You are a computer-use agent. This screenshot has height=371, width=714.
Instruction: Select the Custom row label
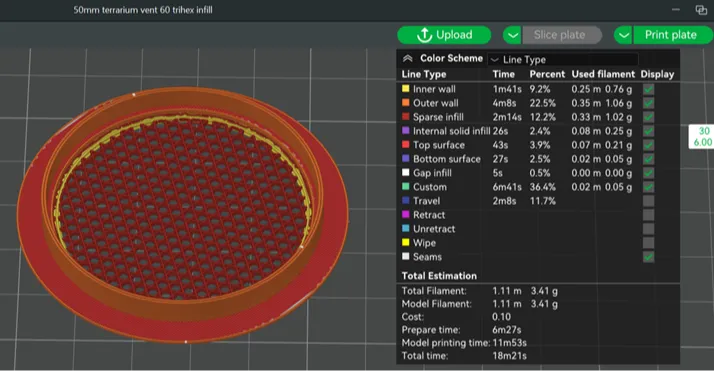(x=430, y=187)
